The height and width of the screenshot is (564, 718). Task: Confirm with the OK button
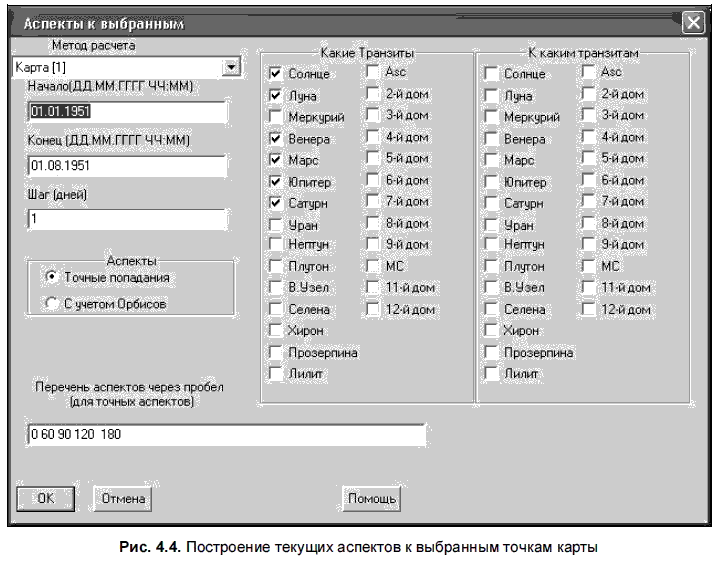(45, 498)
